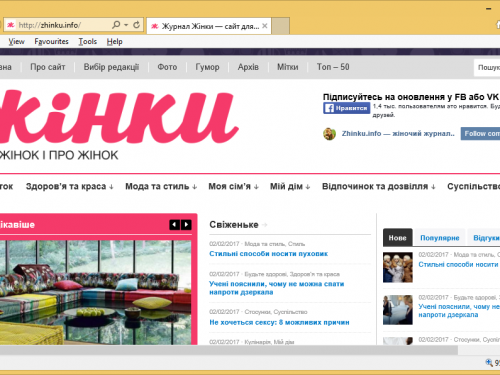Screen dimensions: 500x375
Task: Open sidebar link Стильні способи носити
Action: click(458, 264)
